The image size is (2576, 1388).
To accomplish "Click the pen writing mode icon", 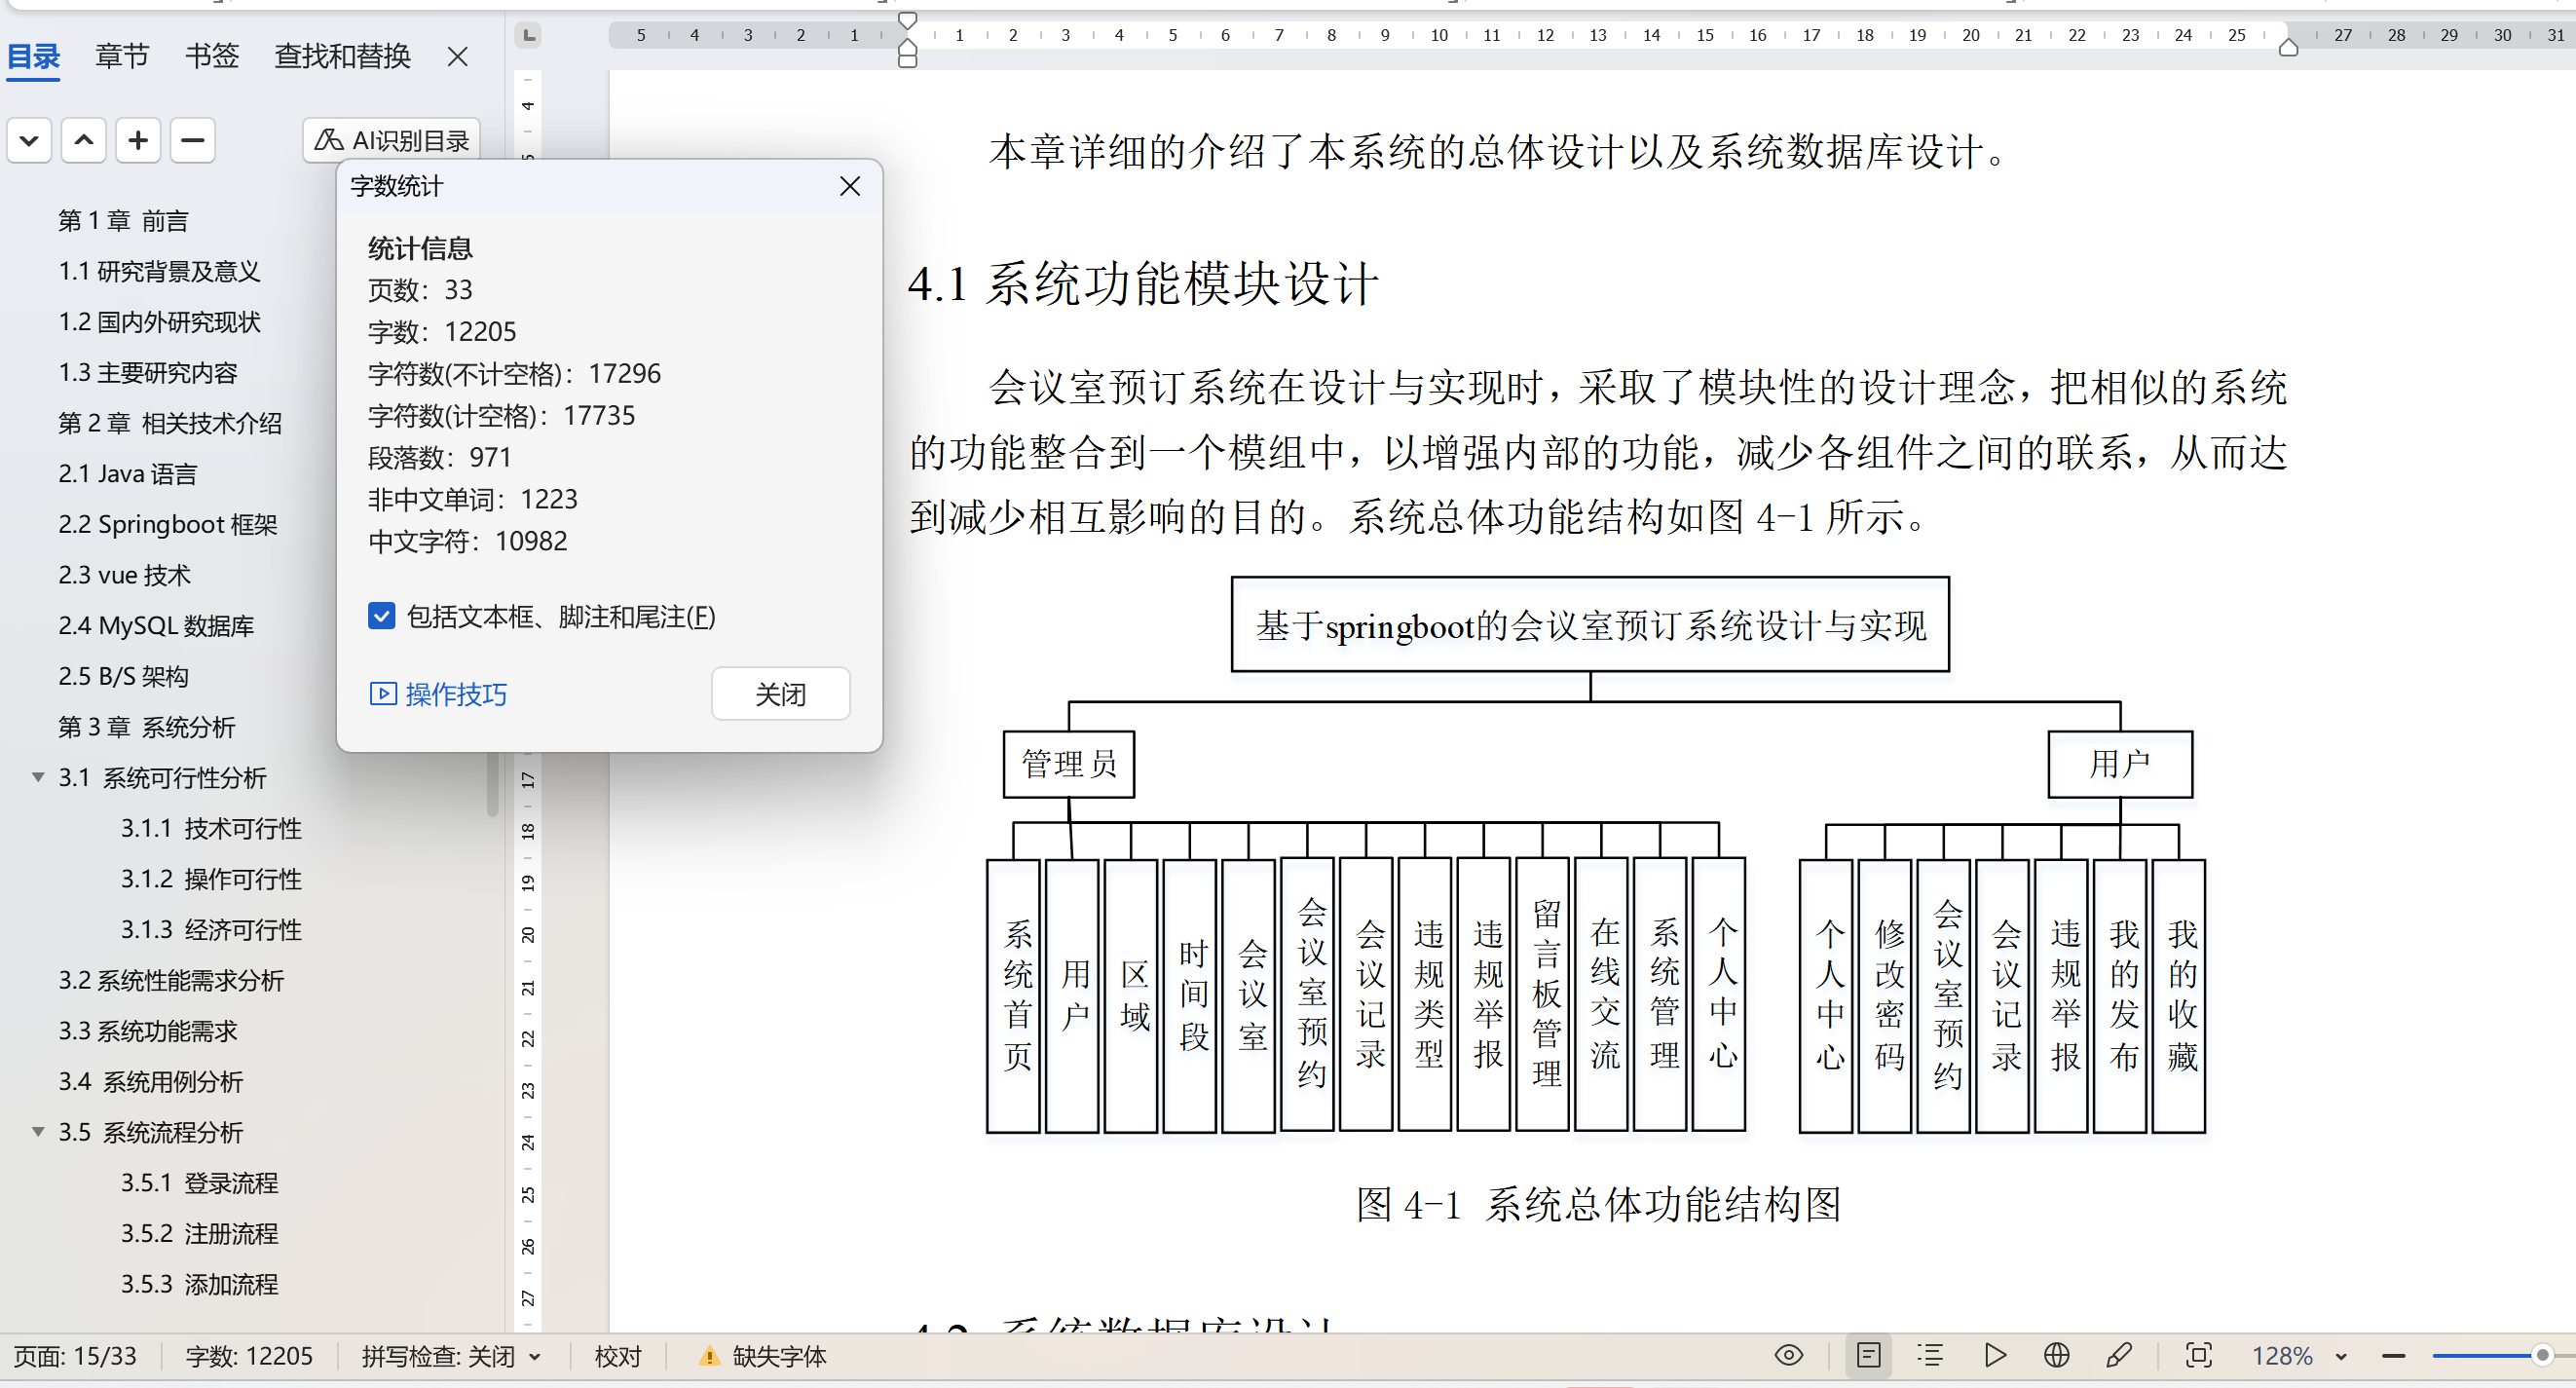I will (2118, 1355).
